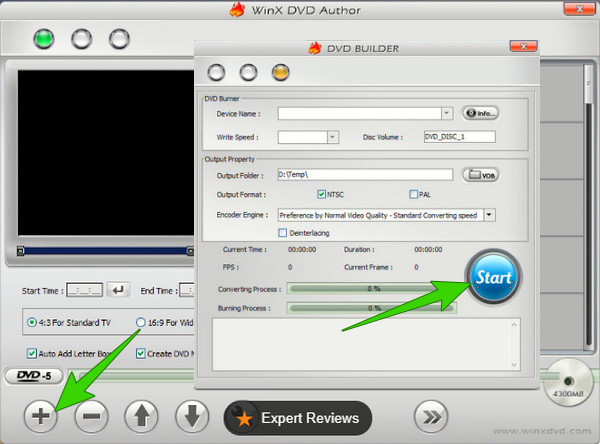
Task: Select 16:9 For Widescreen radio
Action: tap(141, 322)
